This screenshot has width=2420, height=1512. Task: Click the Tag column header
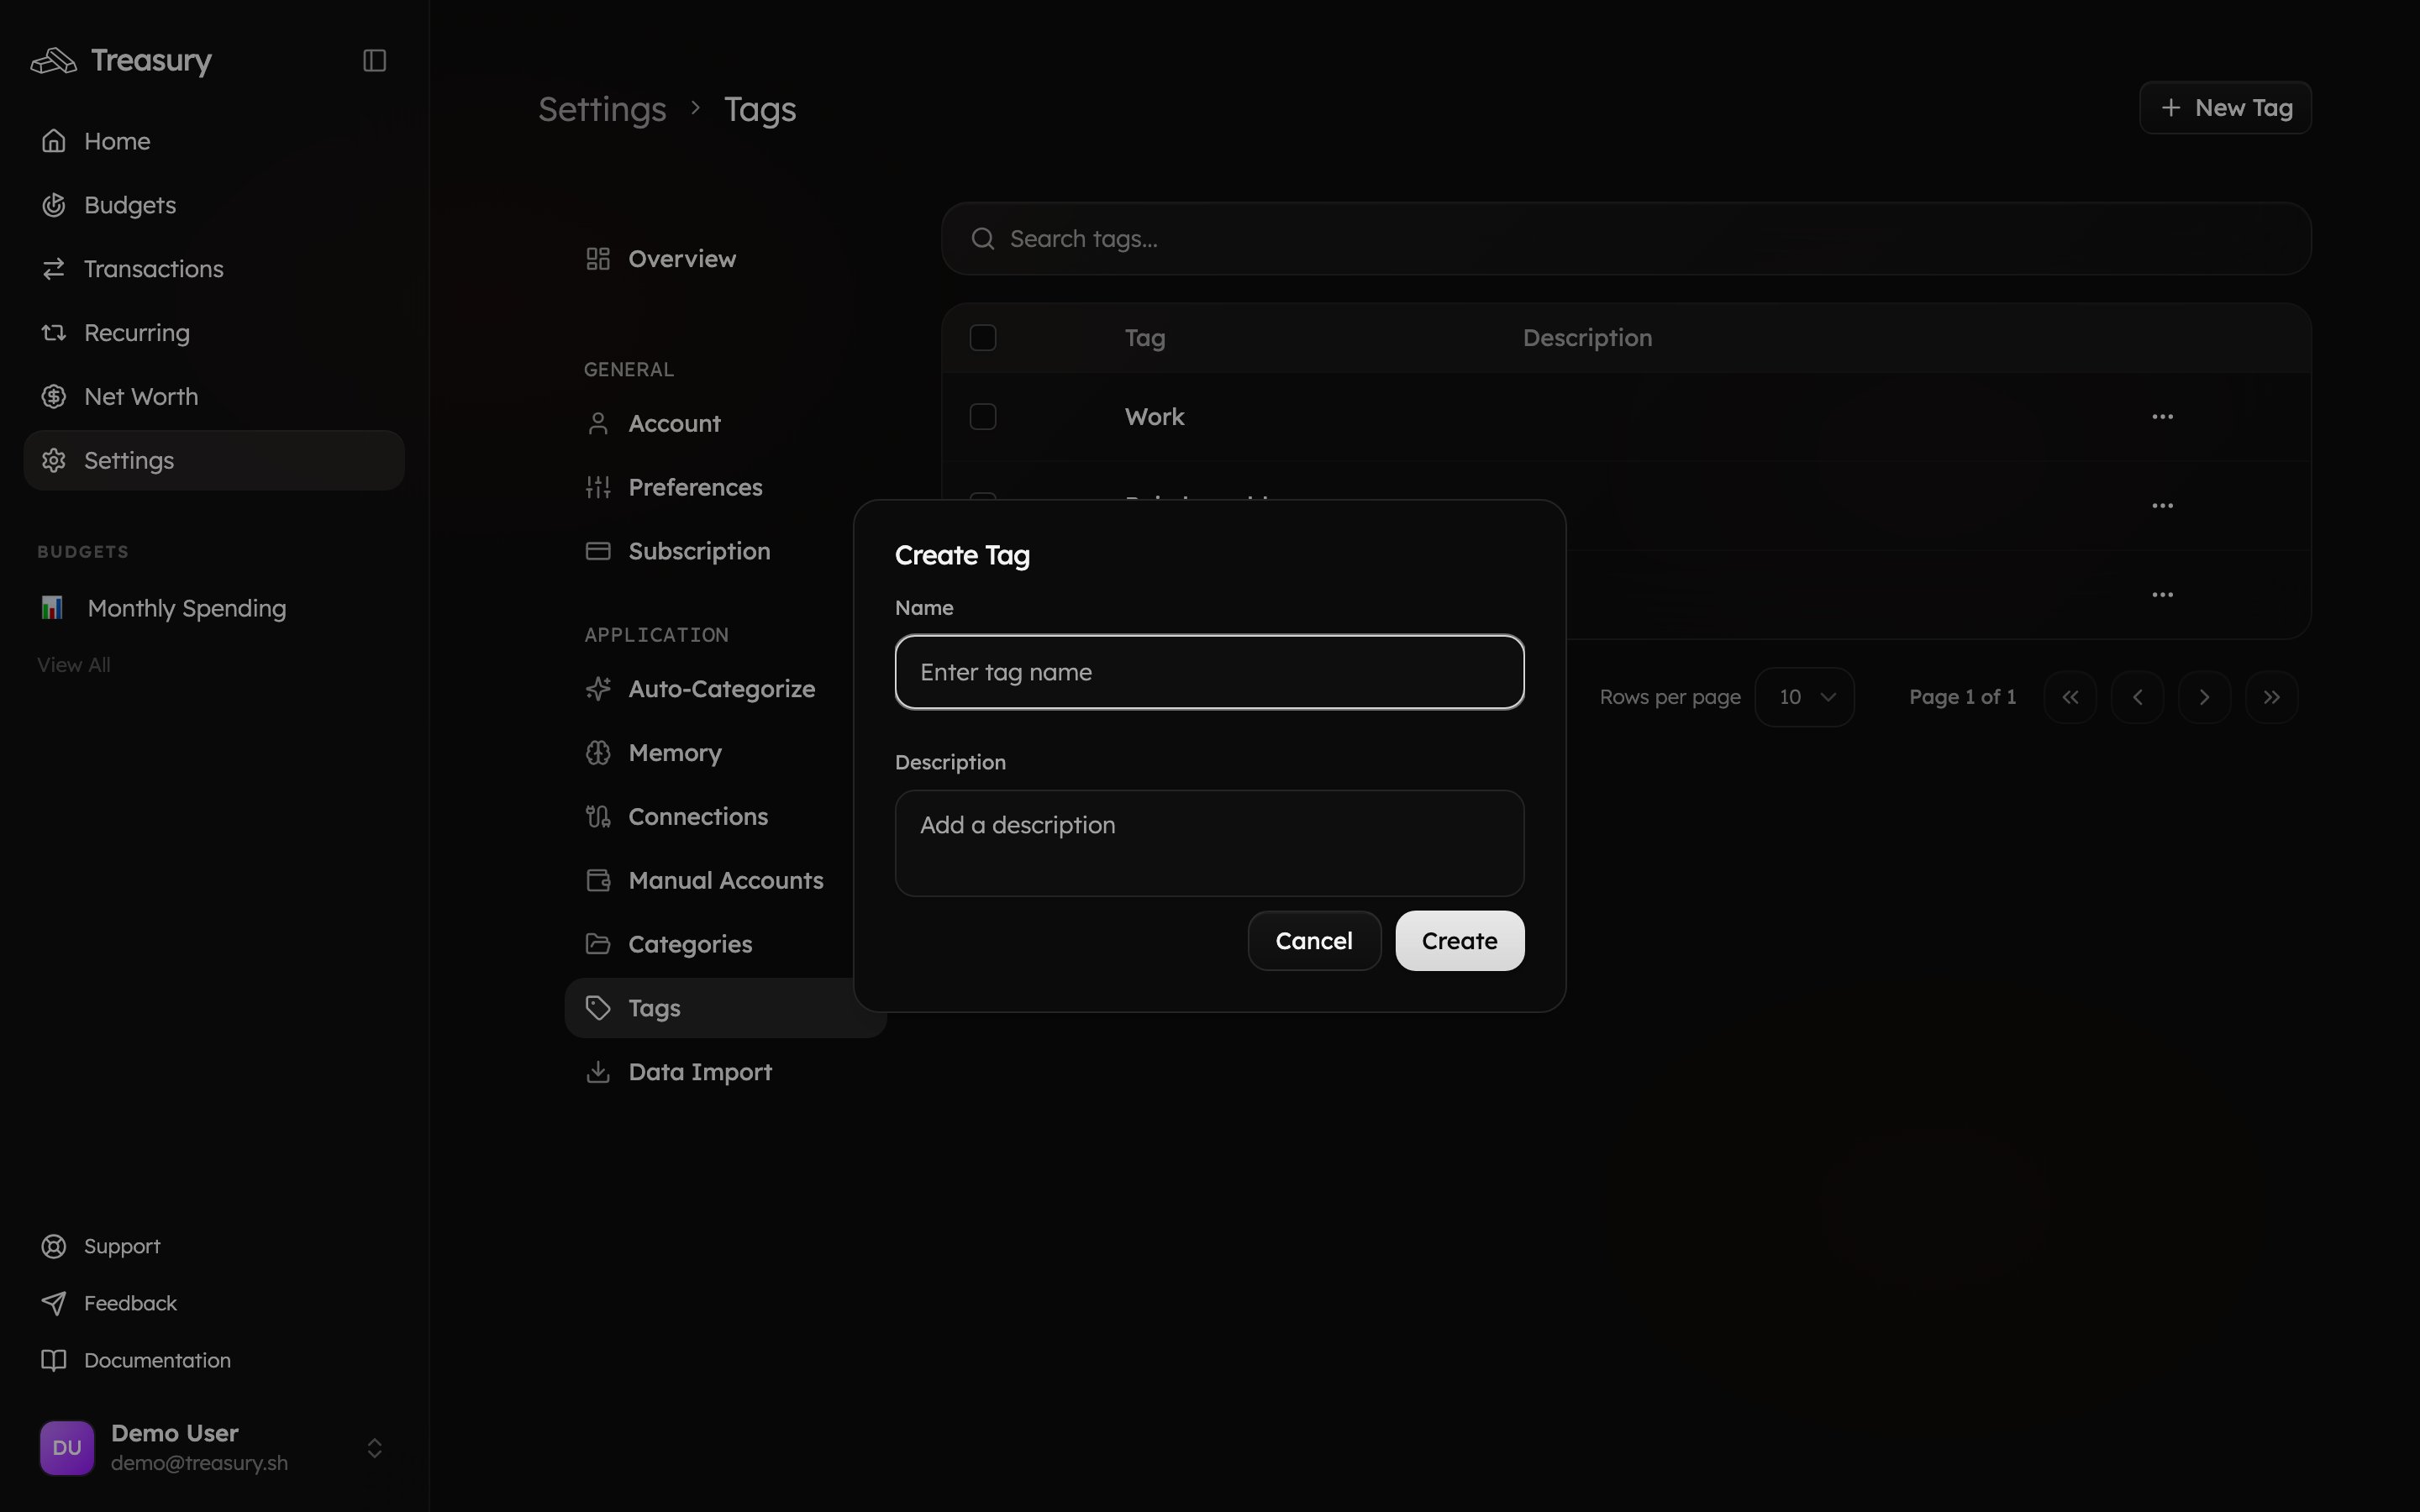(x=1145, y=338)
